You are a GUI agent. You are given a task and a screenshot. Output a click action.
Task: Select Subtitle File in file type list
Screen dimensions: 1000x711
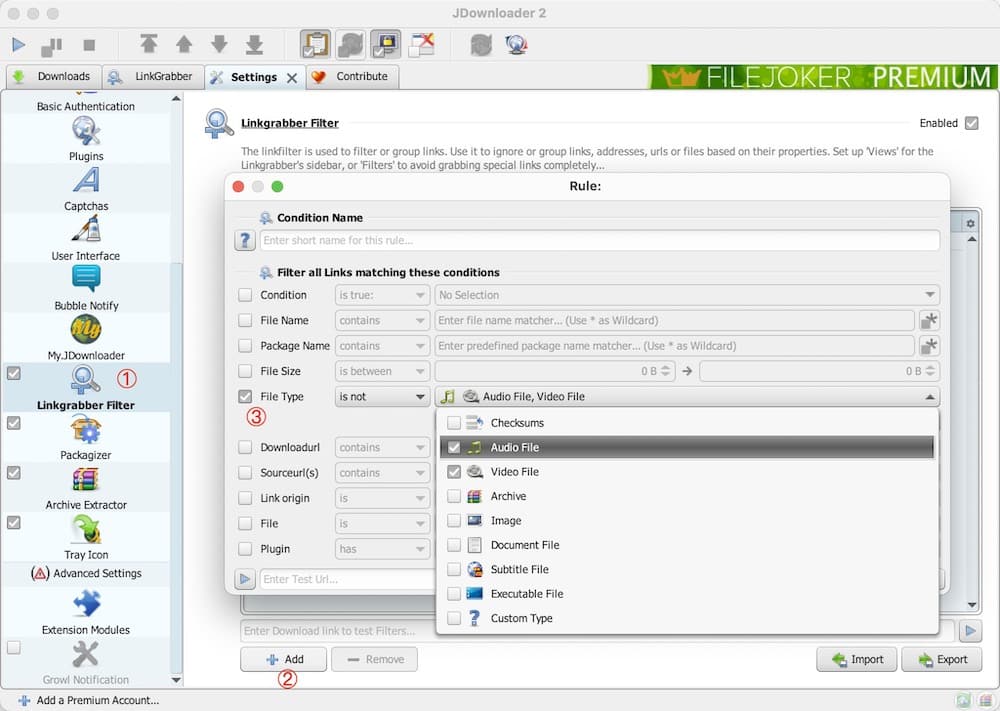(687, 569)
